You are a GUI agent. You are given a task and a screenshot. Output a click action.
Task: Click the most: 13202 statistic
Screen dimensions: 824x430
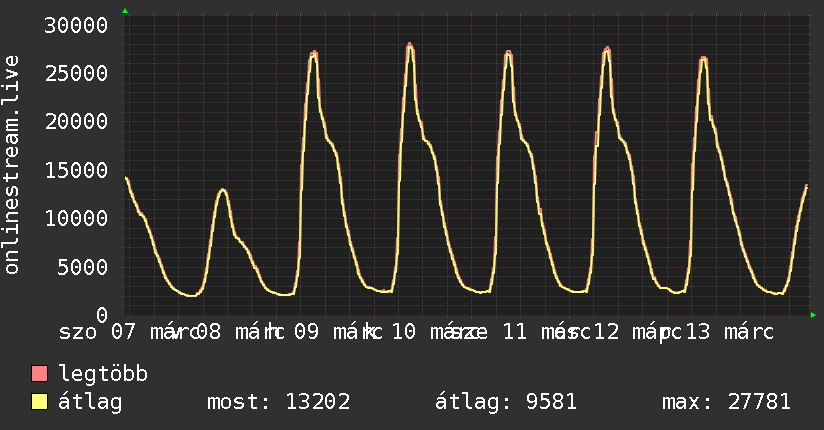point(279,402)
